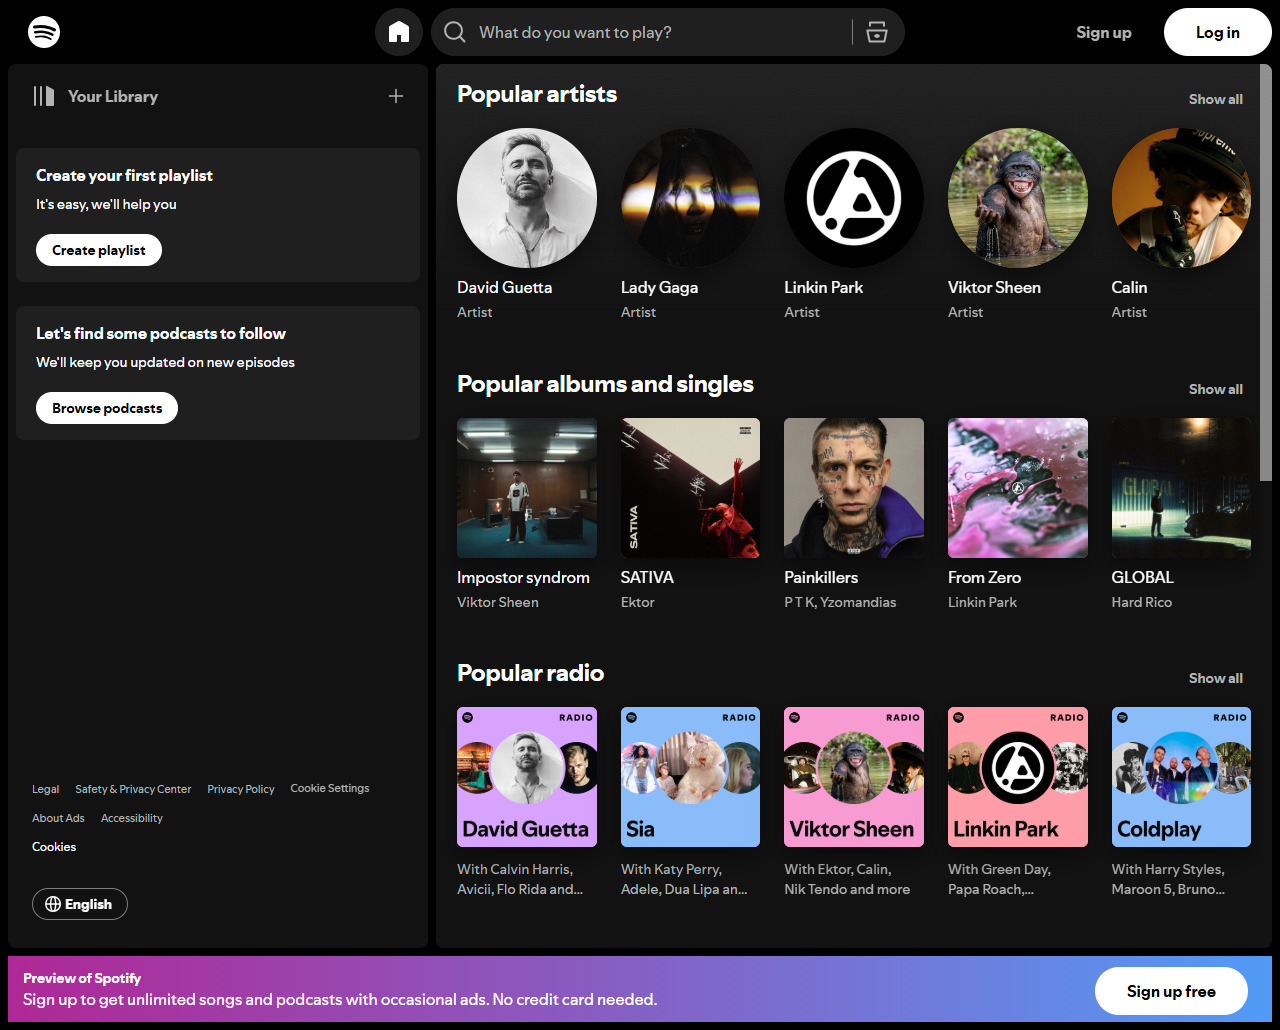The height and width of the screenshot is (1030, 1280).
Task: Open the Linkin Park artist logo
Action: point(854,198)
